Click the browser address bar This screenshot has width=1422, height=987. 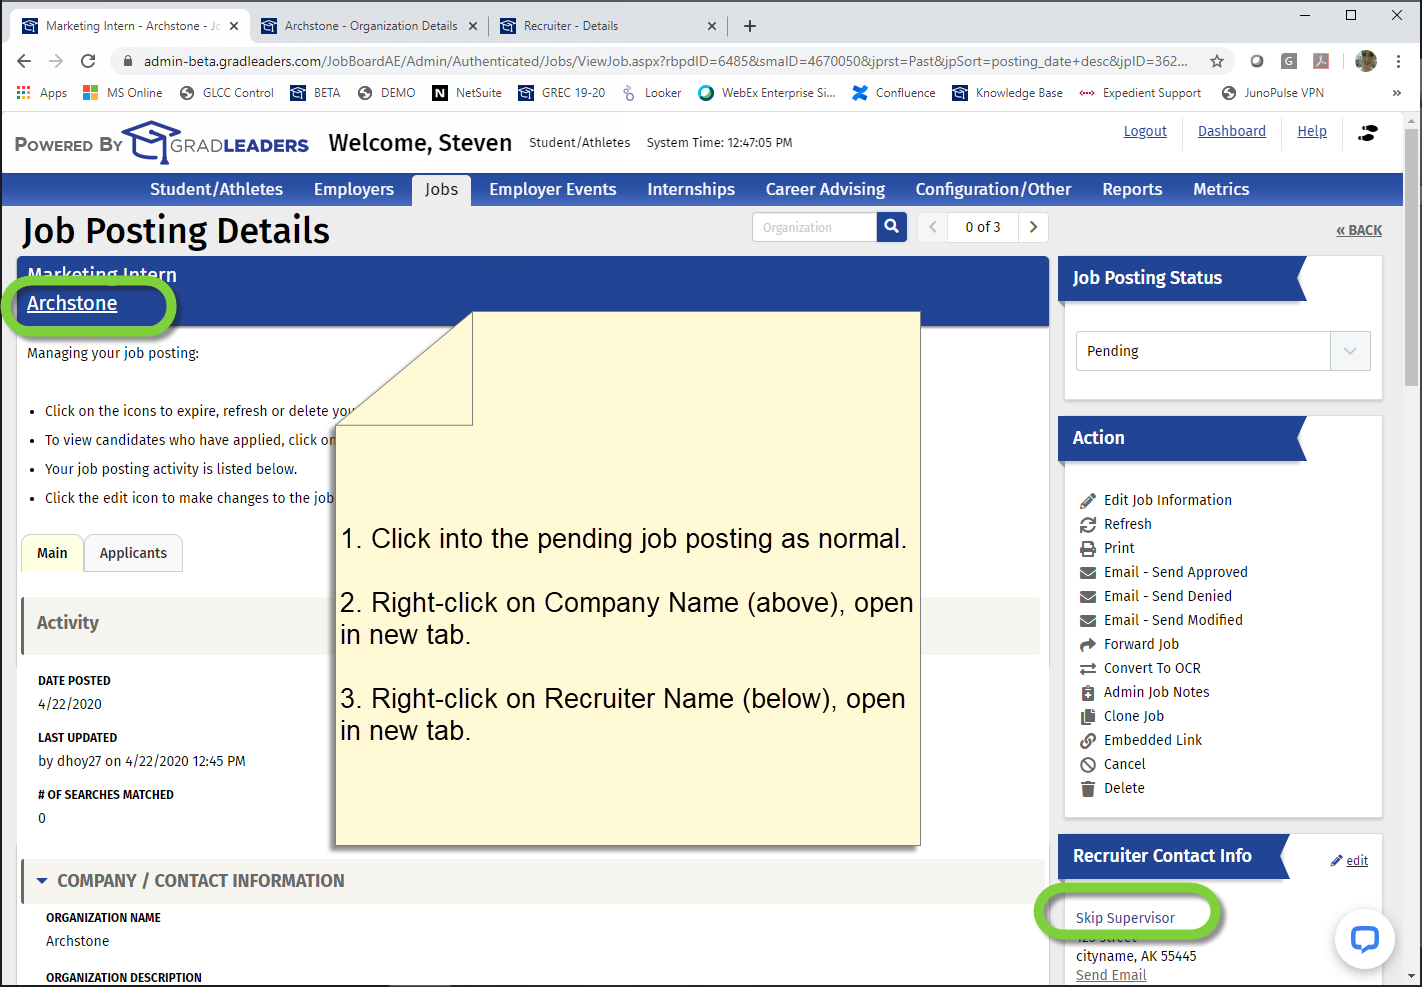665,61
